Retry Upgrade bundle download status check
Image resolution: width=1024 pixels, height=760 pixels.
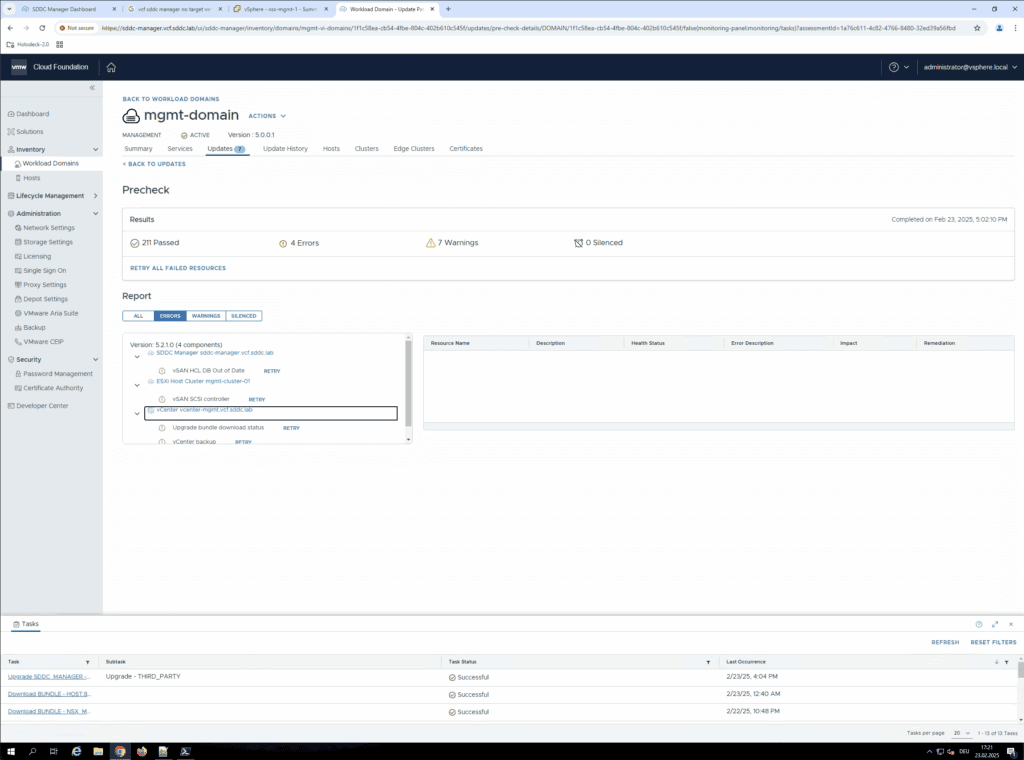[x=291, y=428]
